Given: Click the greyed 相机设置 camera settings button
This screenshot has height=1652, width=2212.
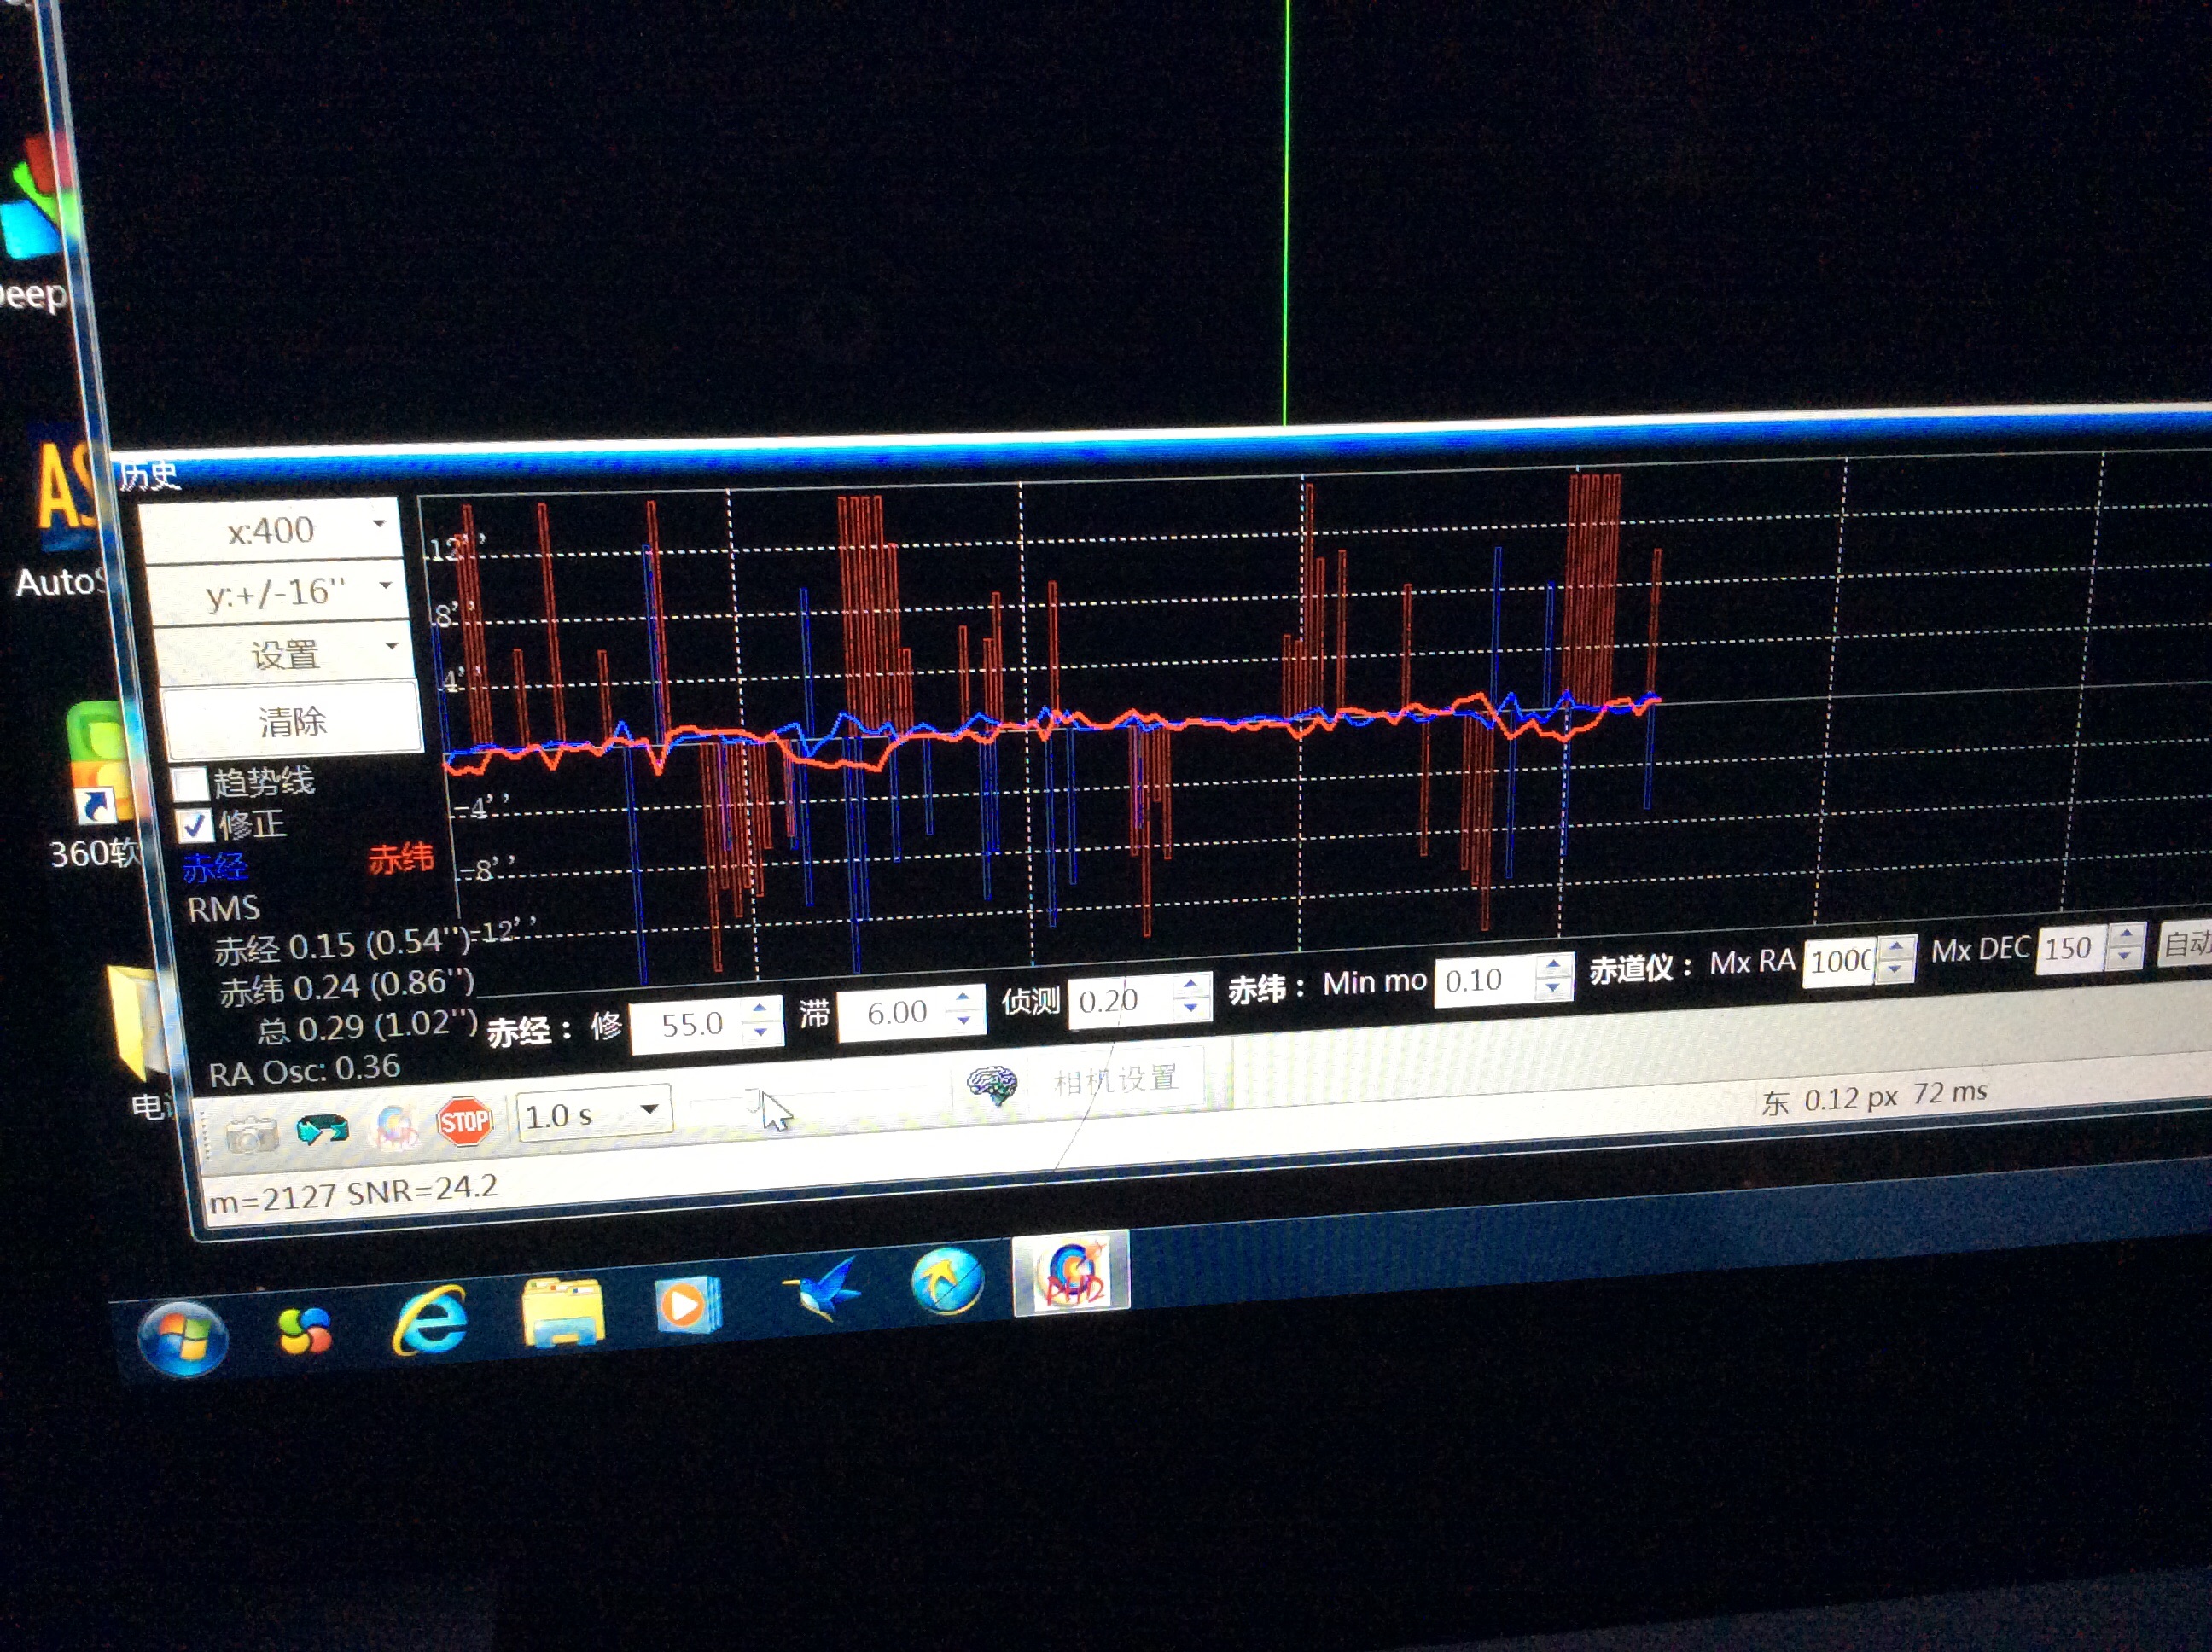Looking at the screenshot, I should (1115, 1079).
